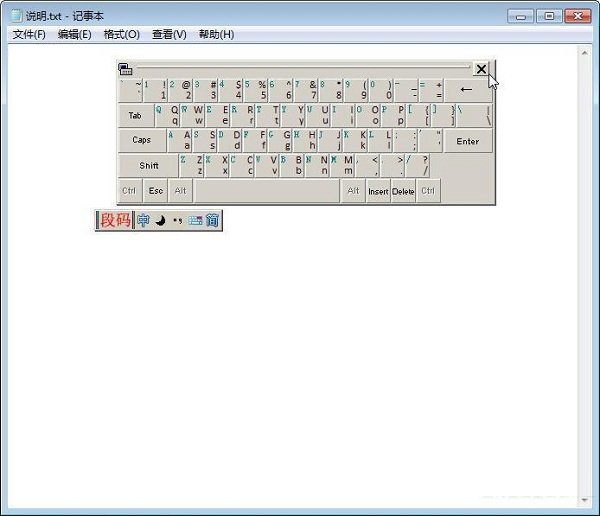Click the red 段码 input method logo

click(115, 220)
